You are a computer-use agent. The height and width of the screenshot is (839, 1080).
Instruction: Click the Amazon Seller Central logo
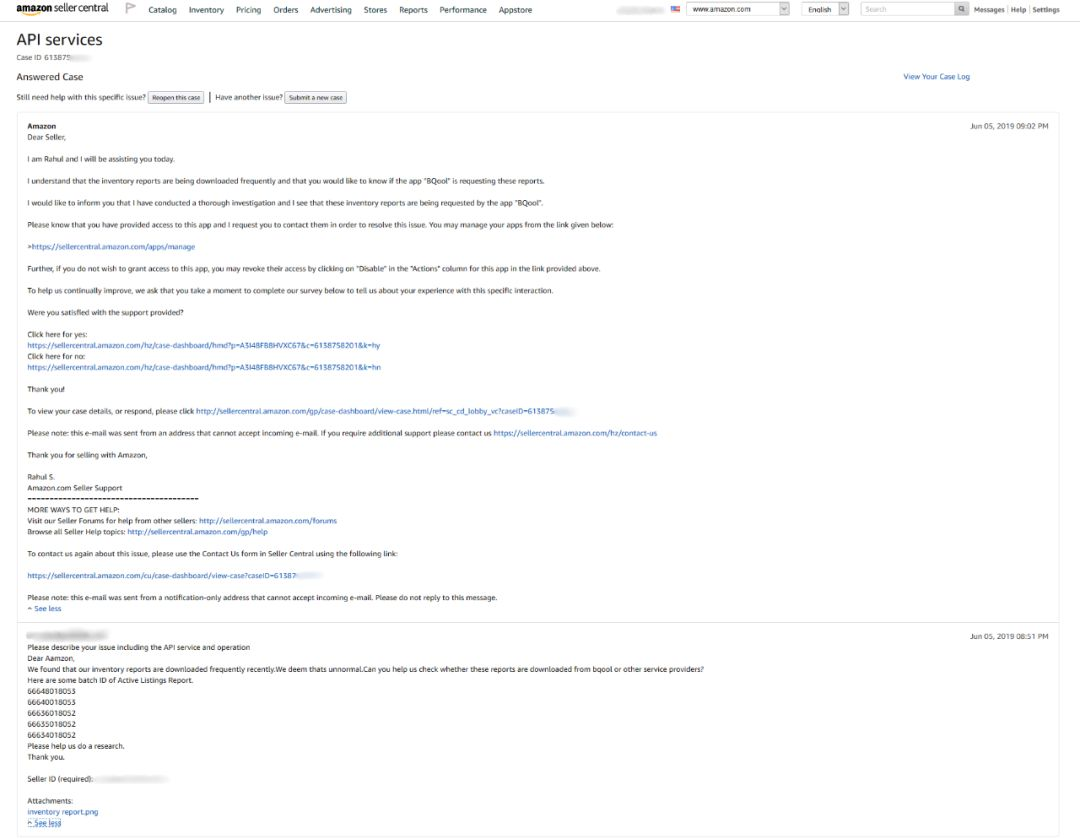[62, 9]
